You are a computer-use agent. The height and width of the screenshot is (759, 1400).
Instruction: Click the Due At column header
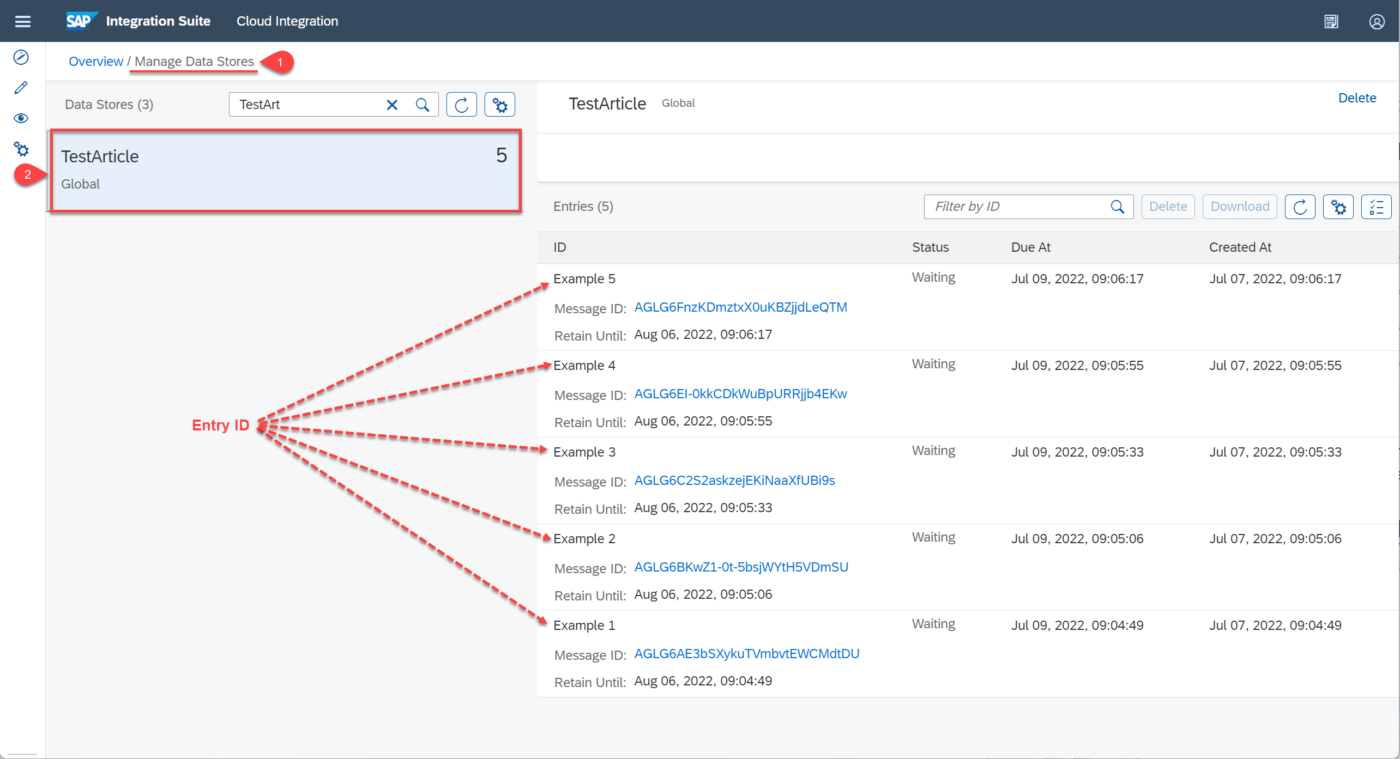(1031, 247)
